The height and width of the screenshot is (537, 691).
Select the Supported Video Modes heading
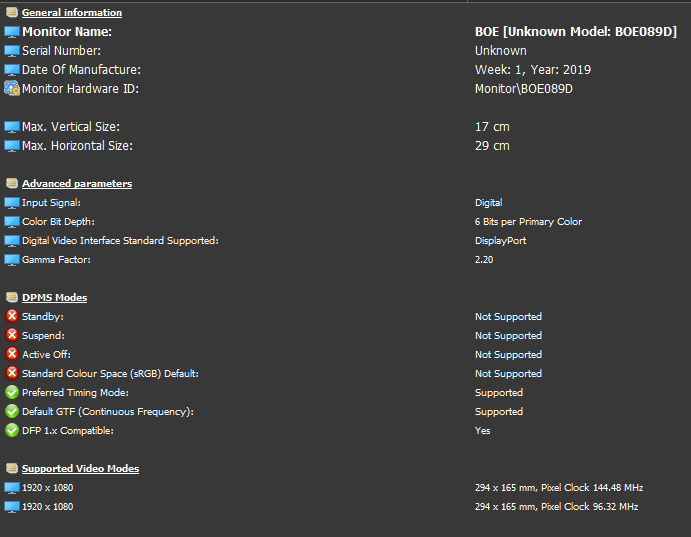pos(80,468)
